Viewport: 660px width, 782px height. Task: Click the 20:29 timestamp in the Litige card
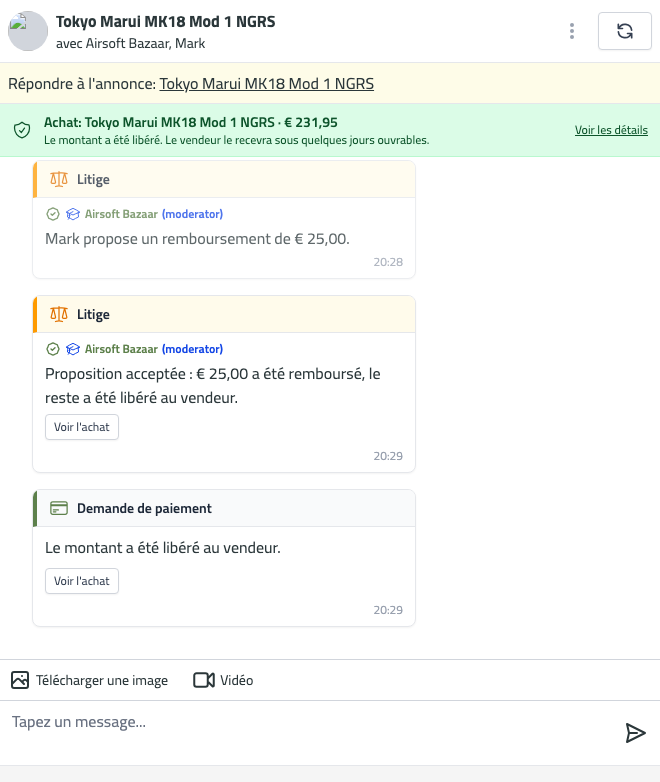coord(388,456)
